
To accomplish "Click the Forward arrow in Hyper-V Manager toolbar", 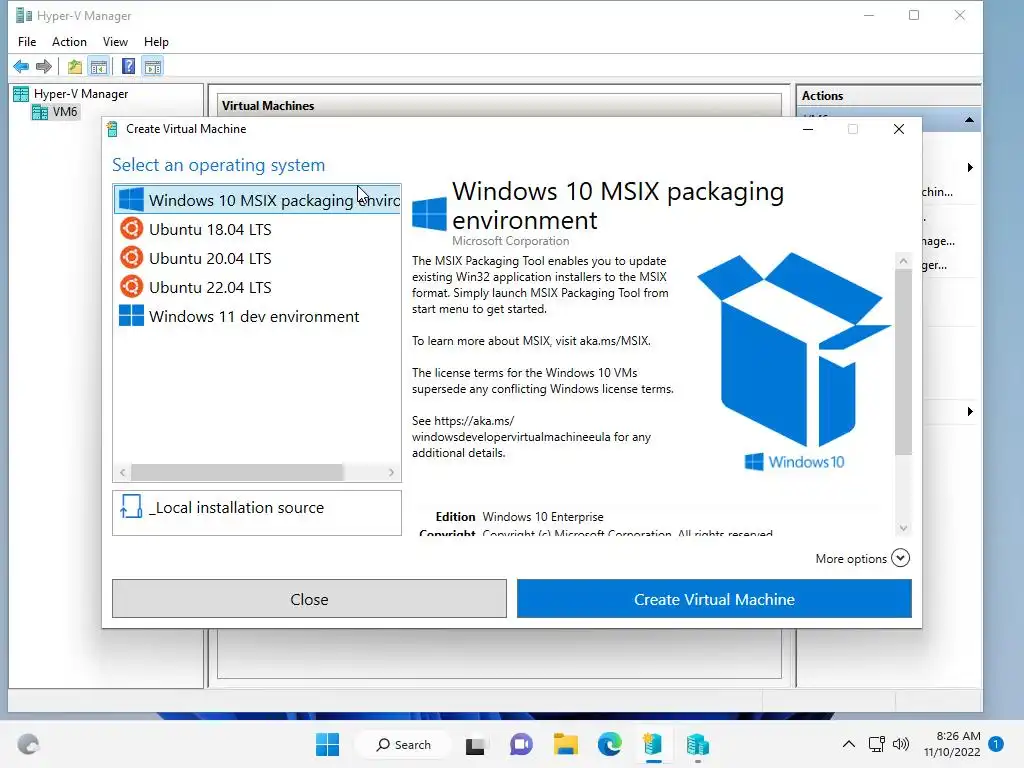I will pyautogui.click(x=44, y=66).
